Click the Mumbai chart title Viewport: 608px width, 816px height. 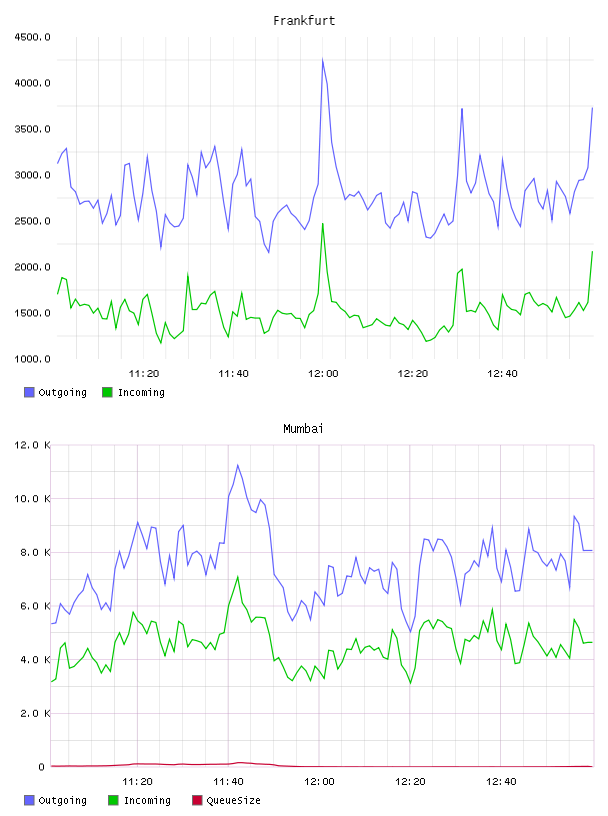point(303,429)
